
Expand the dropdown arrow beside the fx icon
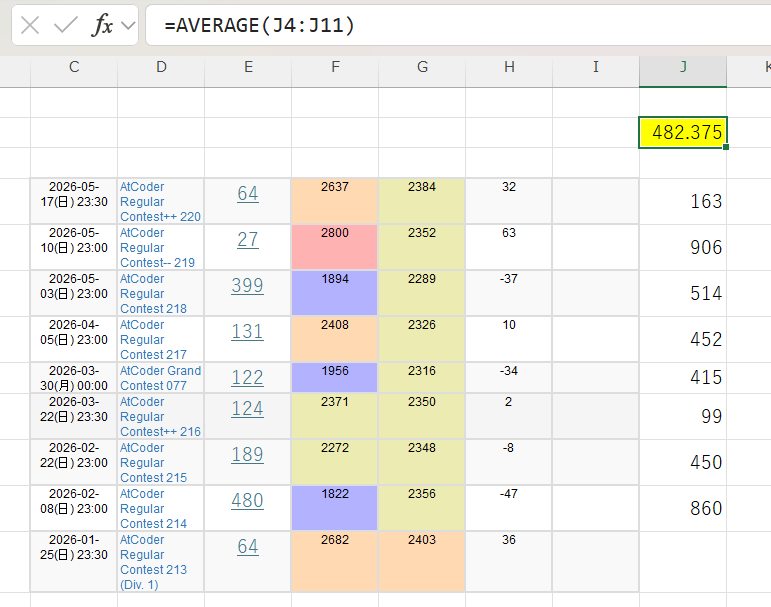[128, 26]
